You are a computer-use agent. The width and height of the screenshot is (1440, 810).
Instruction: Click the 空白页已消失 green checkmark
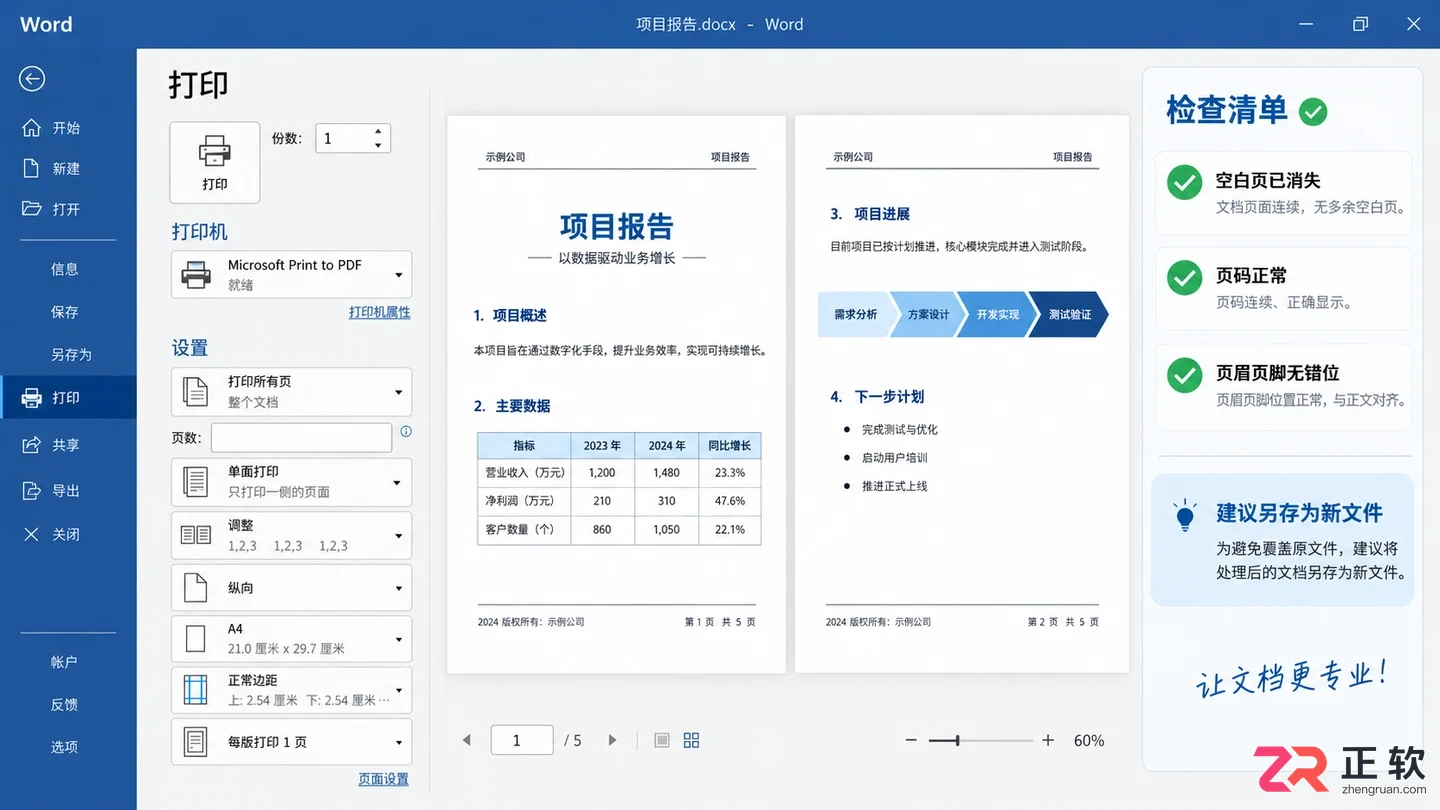[1185, 183]
